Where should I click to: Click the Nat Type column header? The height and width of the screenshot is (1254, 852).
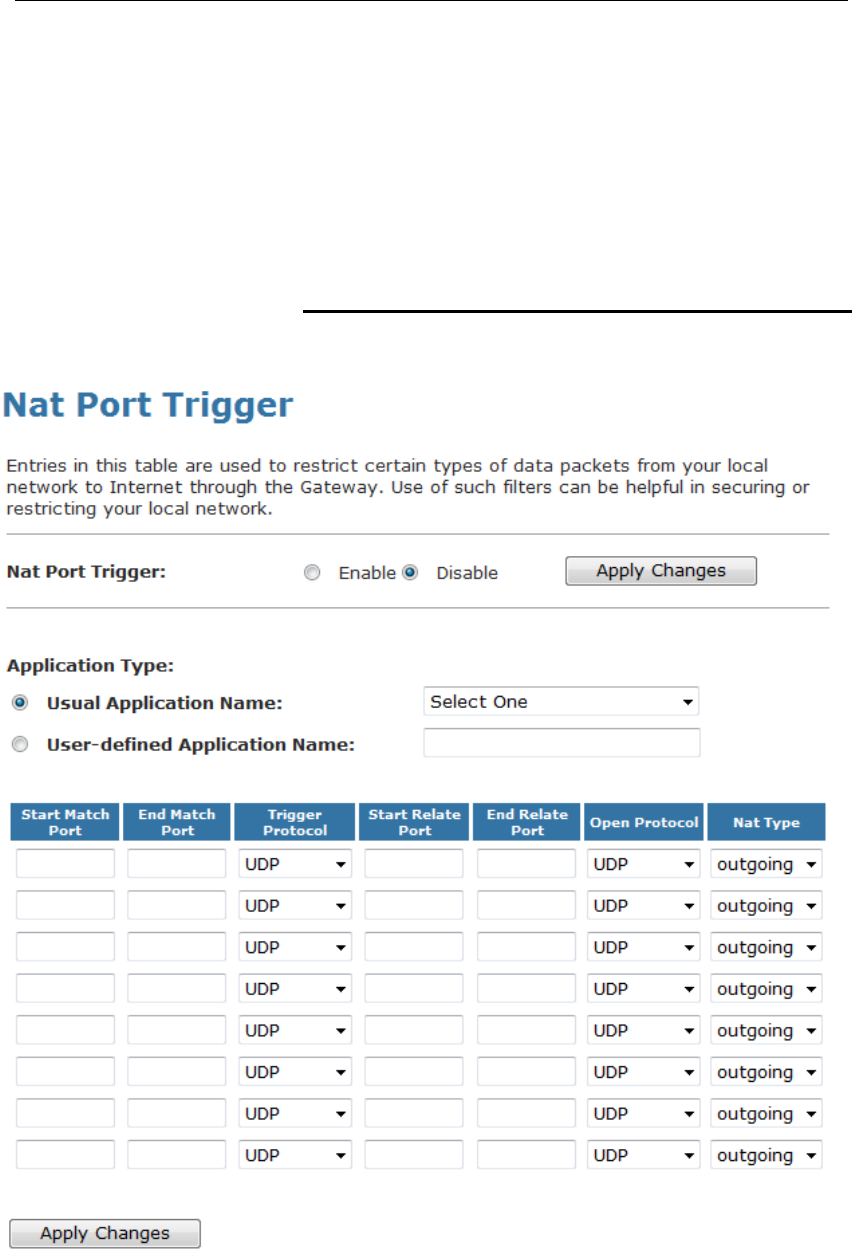point(767,822)
